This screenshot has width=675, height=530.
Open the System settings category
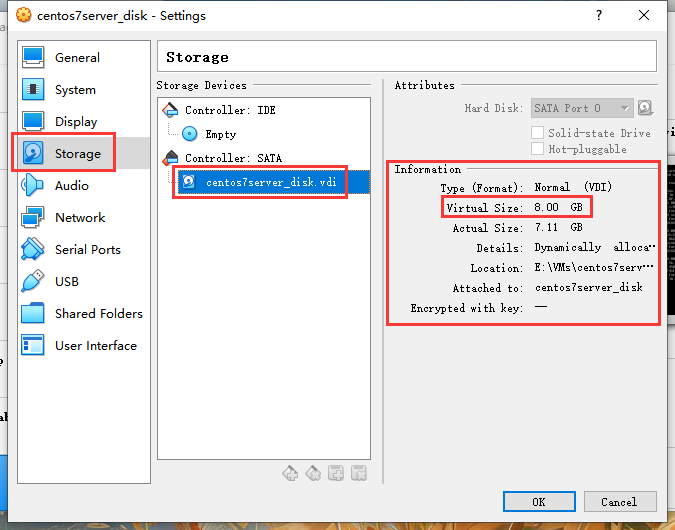tap(84, 90)
